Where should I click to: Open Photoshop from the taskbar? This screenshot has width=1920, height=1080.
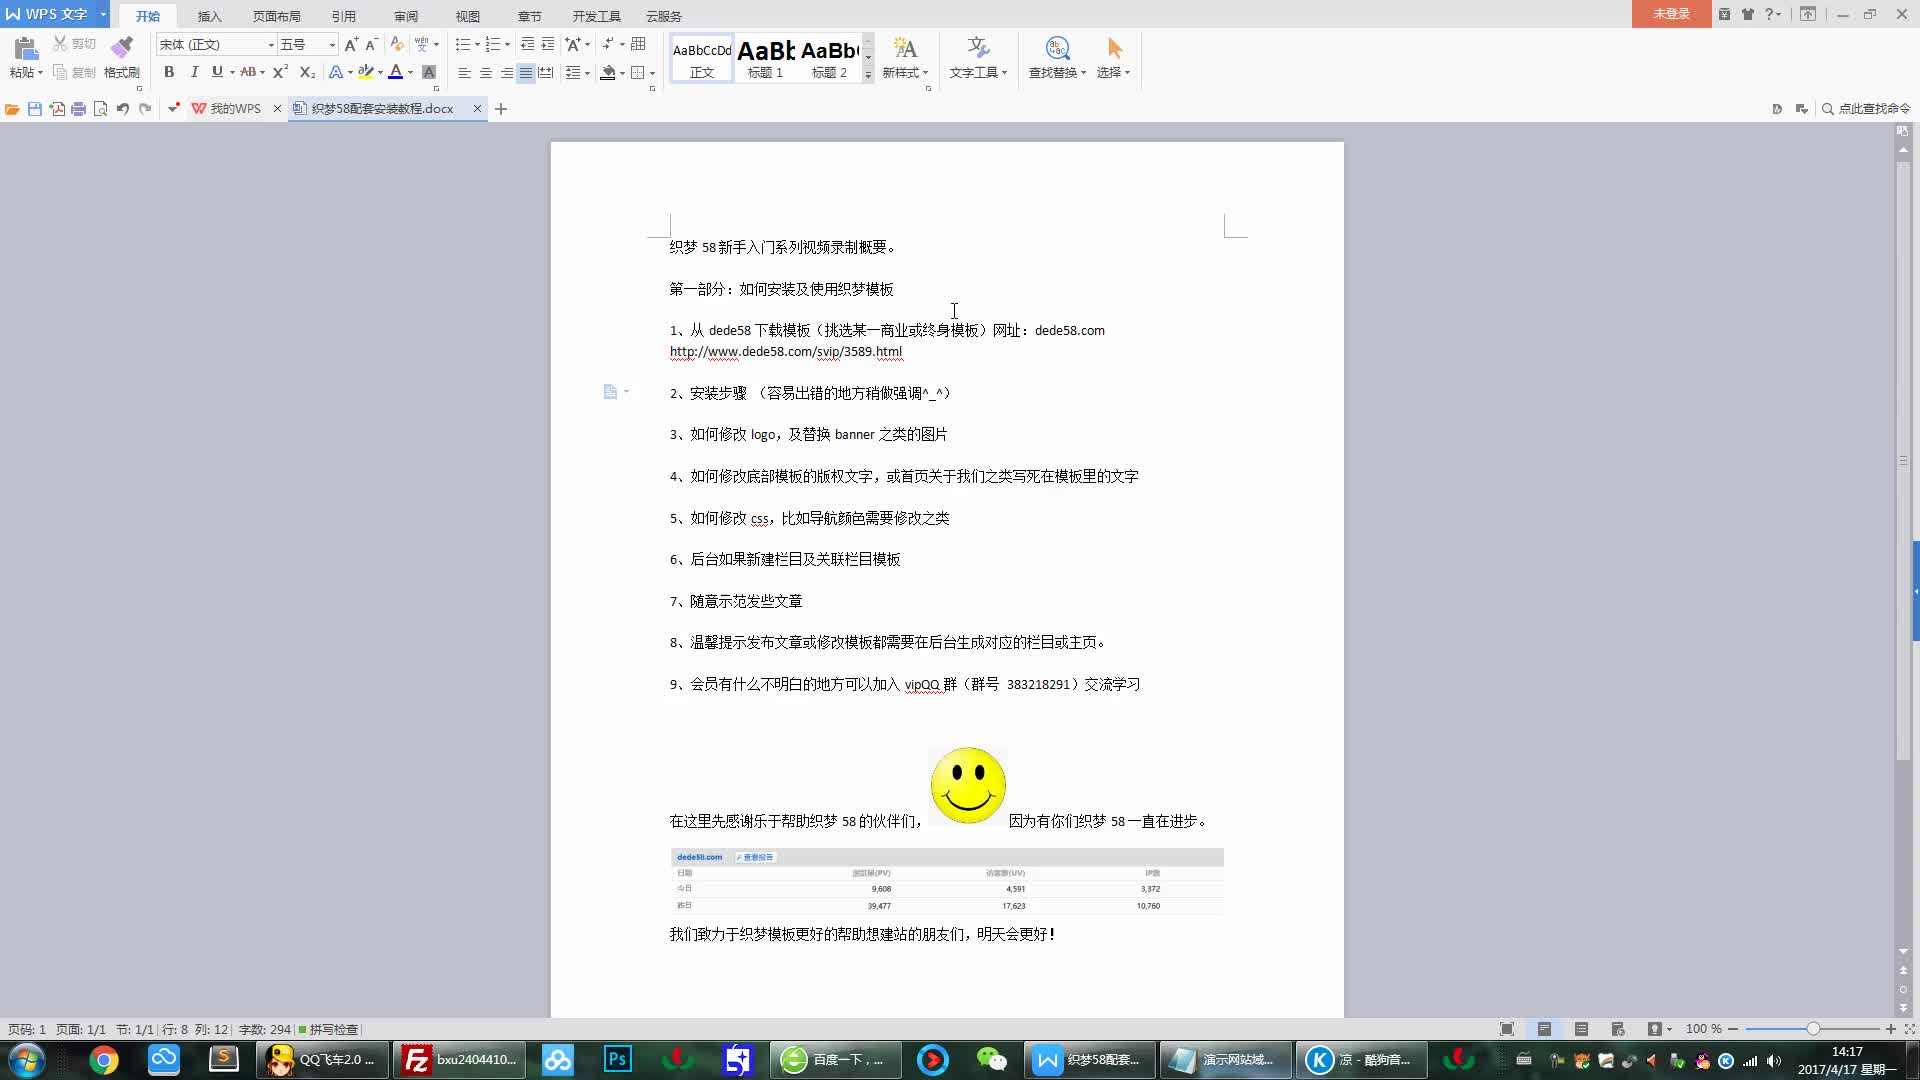(618, 1060)
